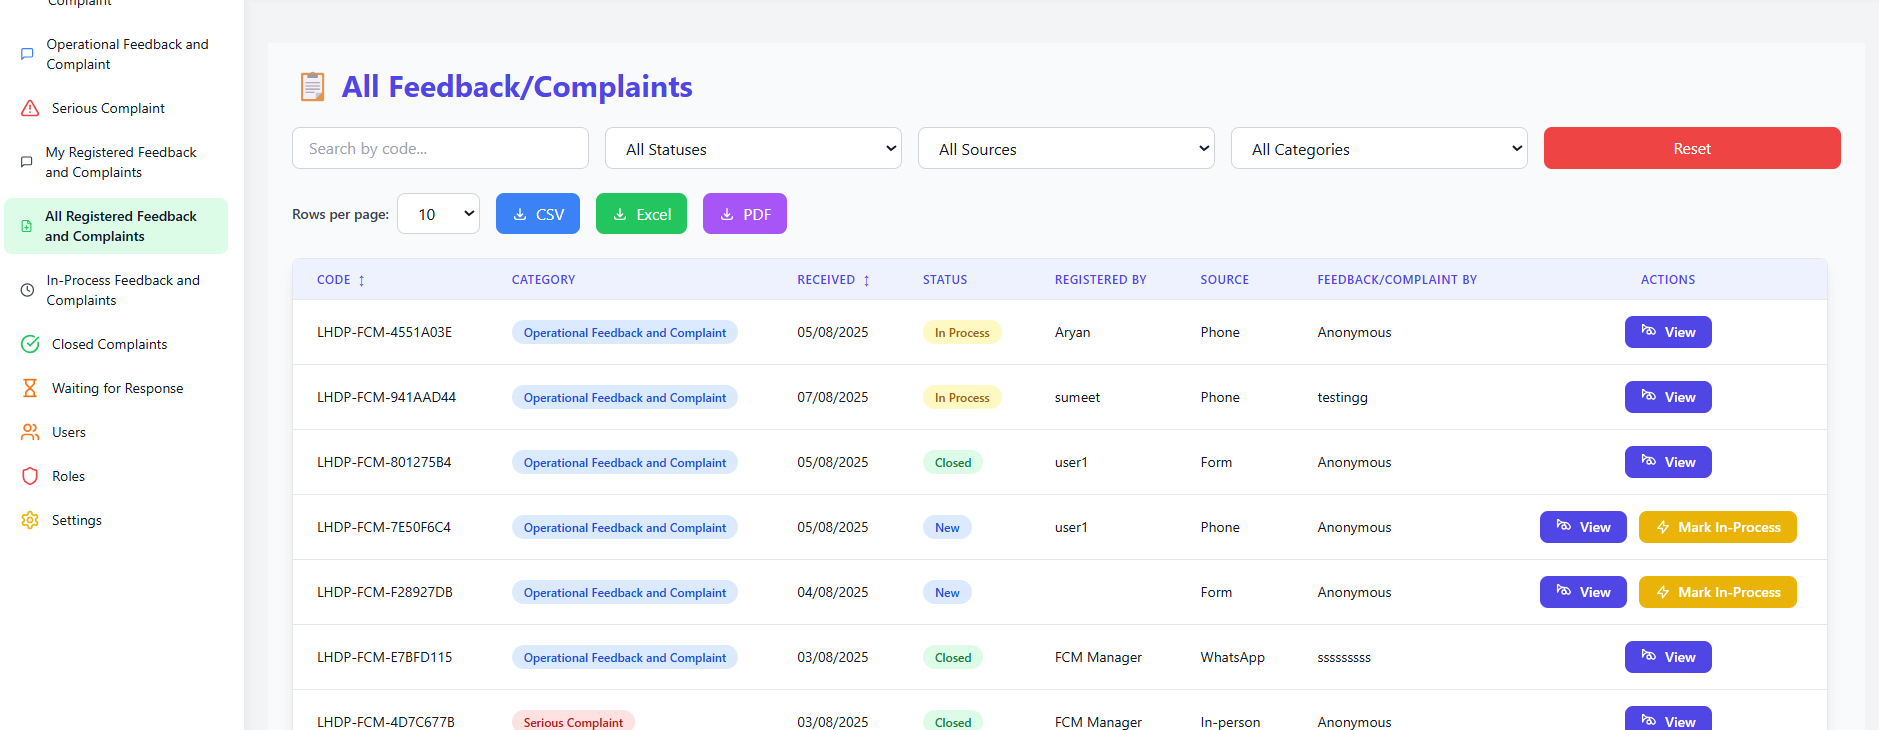Focus the Search by code field
1879x730 pixels.
click(440, 148)
